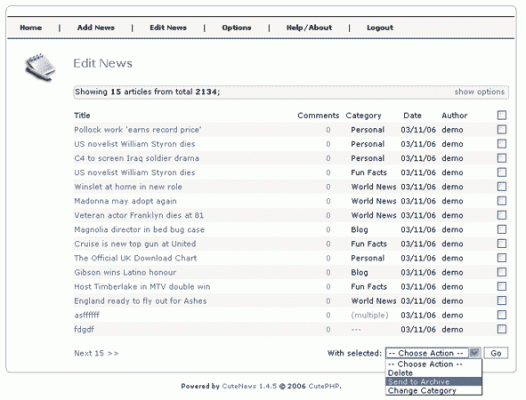This screenshot has height=400, width=526.
Task: Tick checkbox for the fdgdf article
Action: click(502, 329)
